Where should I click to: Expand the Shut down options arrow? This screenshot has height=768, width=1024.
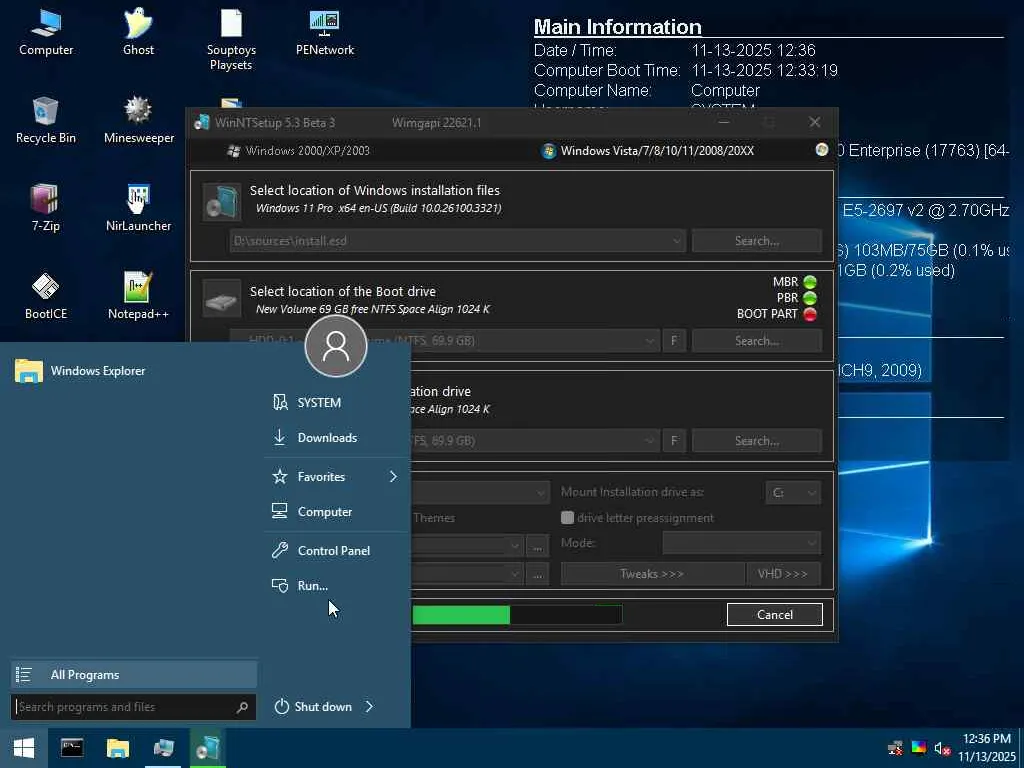click(369, 707)
